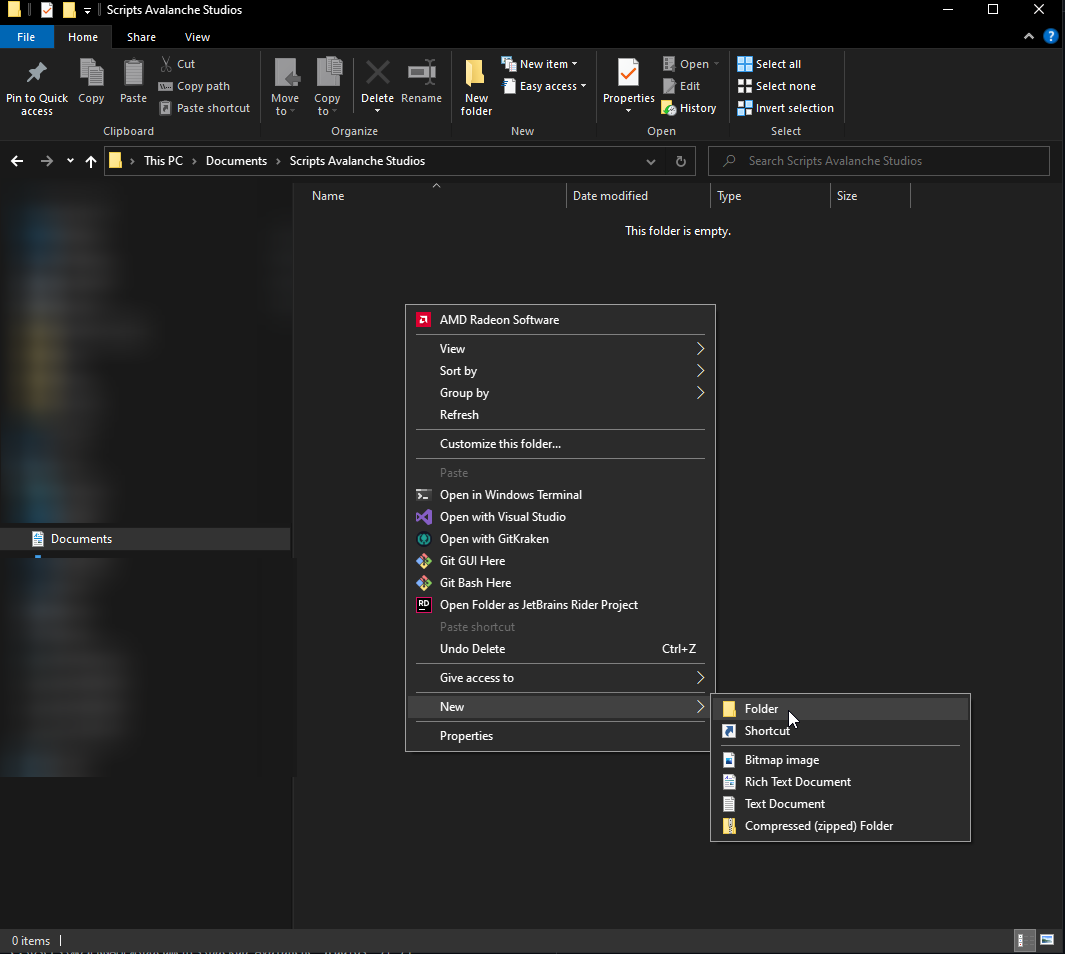Switch to details view layout icon
Screen dimensions: 1065x954
point(1025,940)
